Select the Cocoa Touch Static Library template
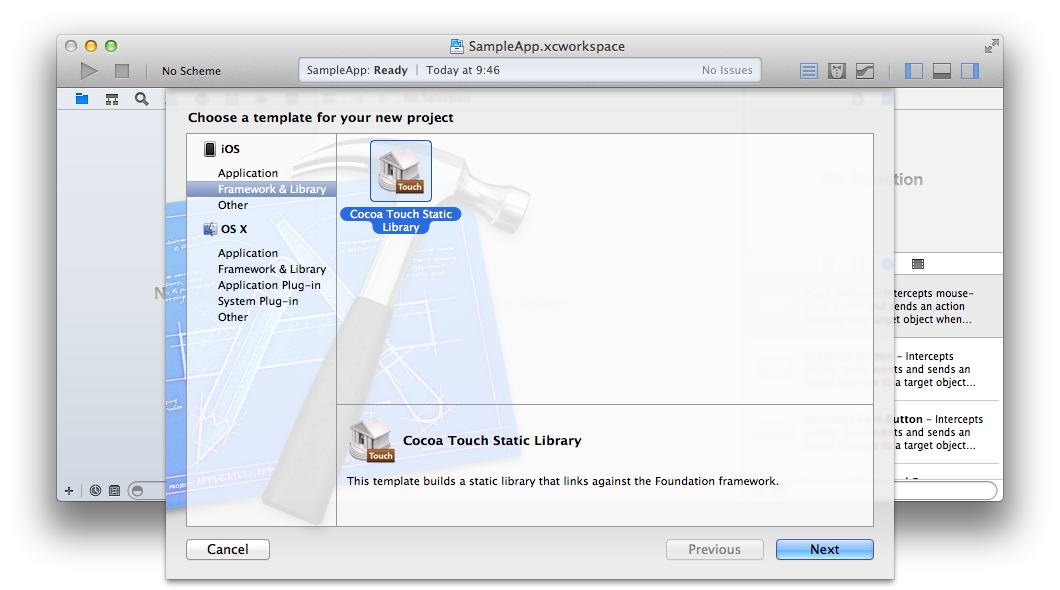 click(x=401, y=172)
